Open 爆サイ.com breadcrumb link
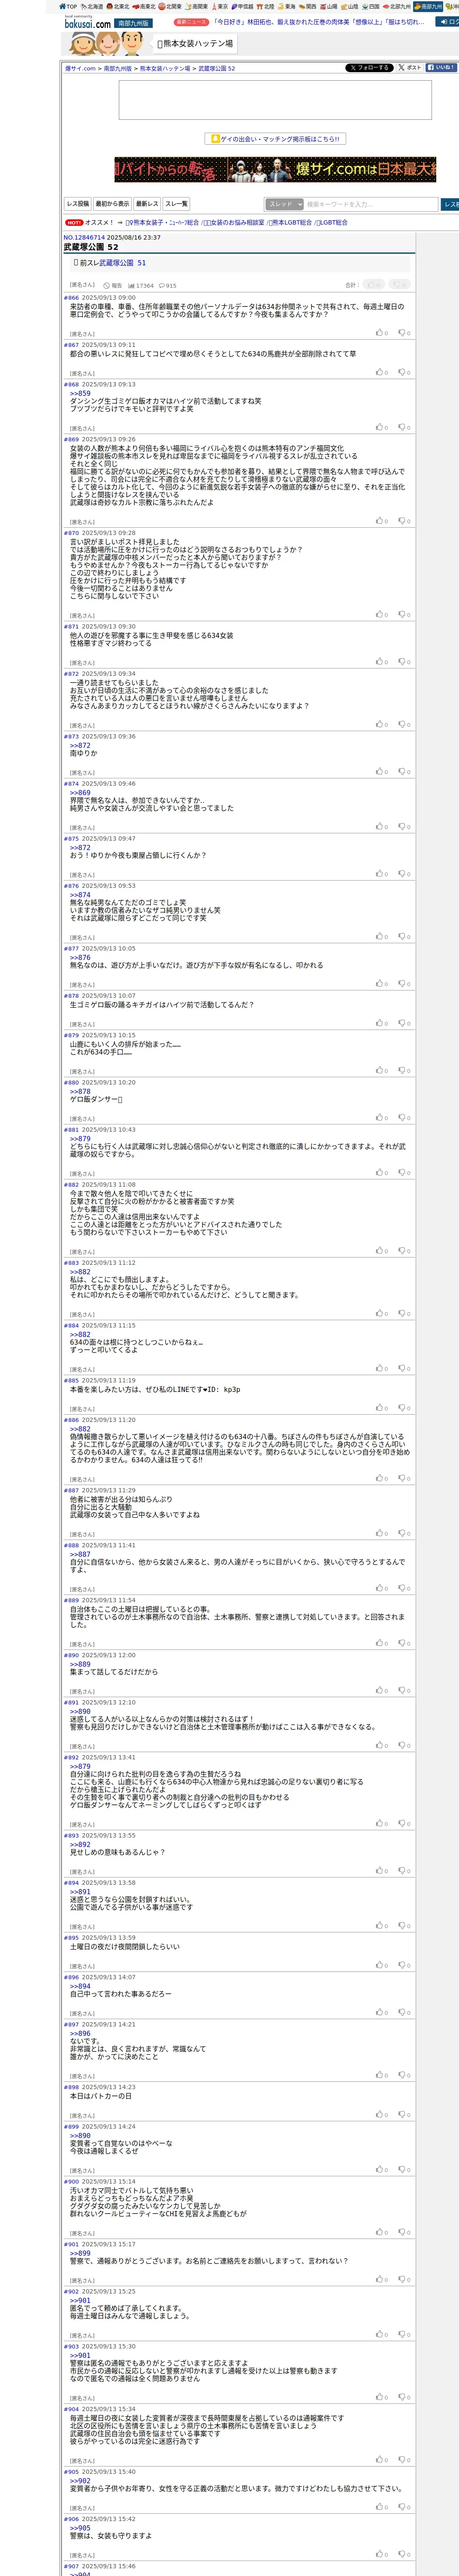This screenshot has height=2576, width=459. tap(81, 69)
